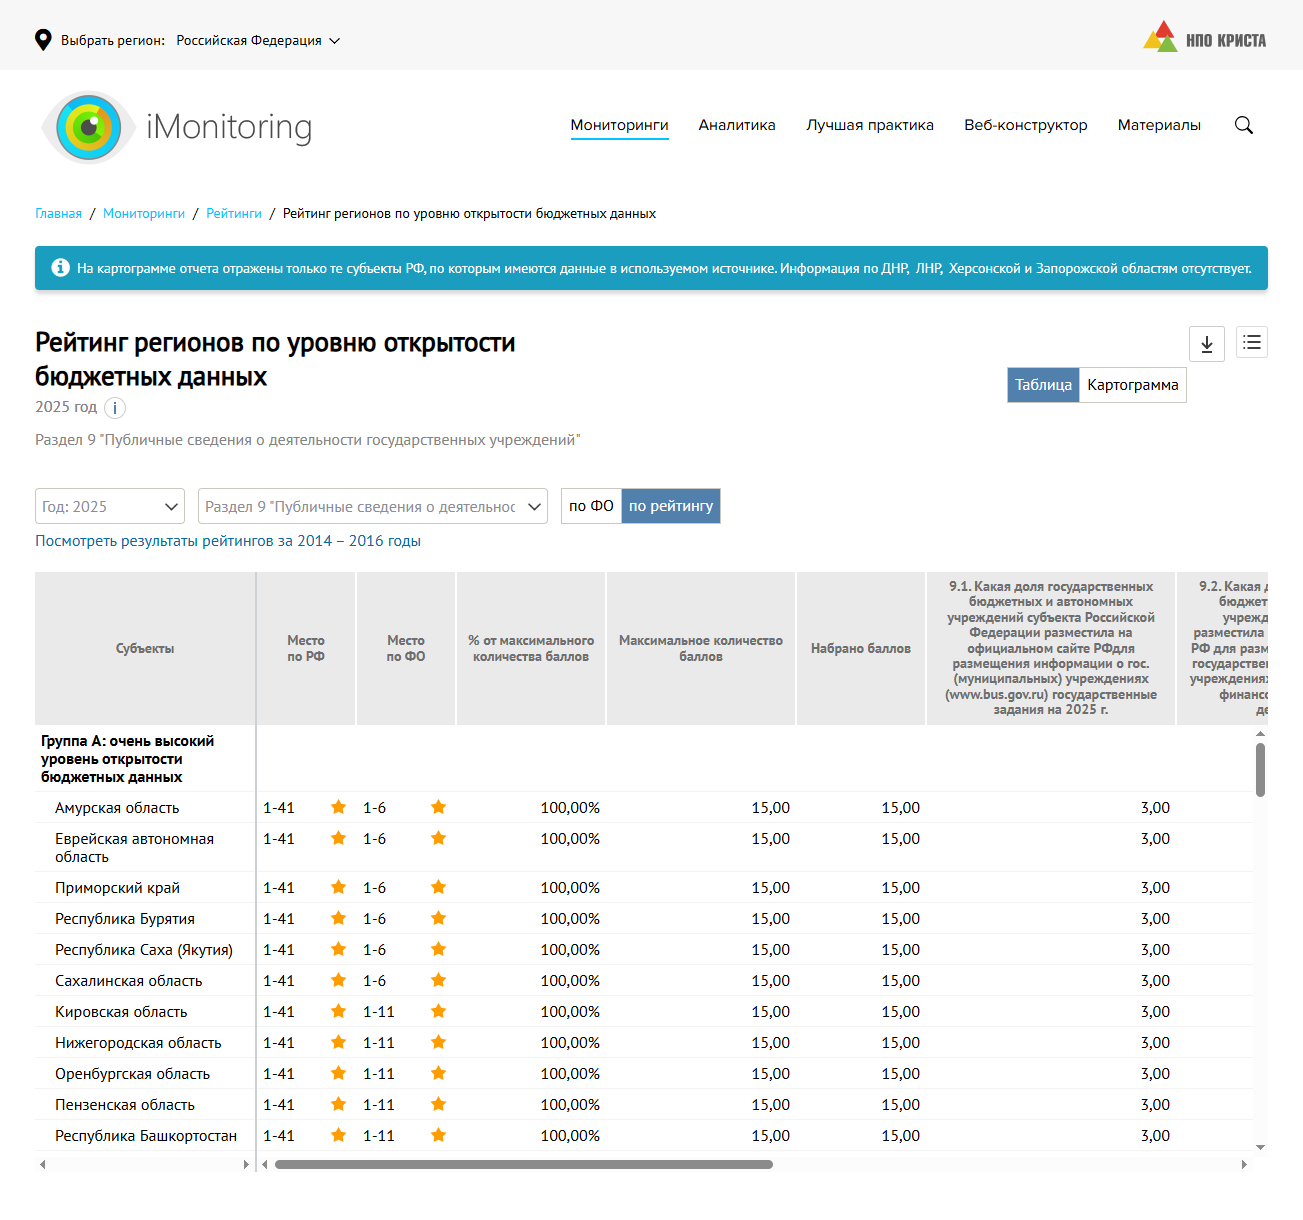Click the Рейтинги breadcrumb link
Screen dimensions: 1303x1220
(234, 214)
